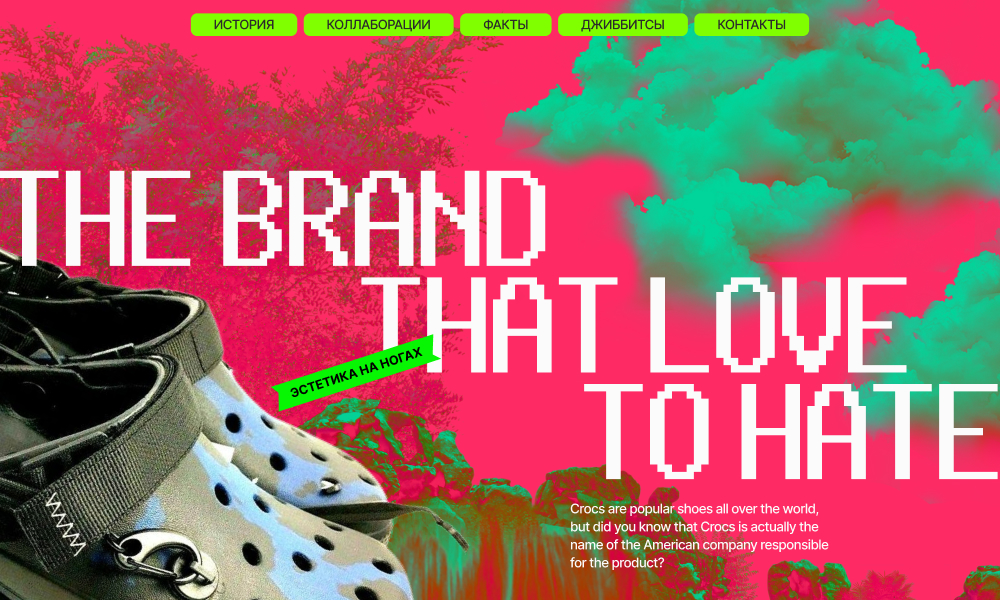Click the zigzag stitched strap tag

click(x=66, y=523)
